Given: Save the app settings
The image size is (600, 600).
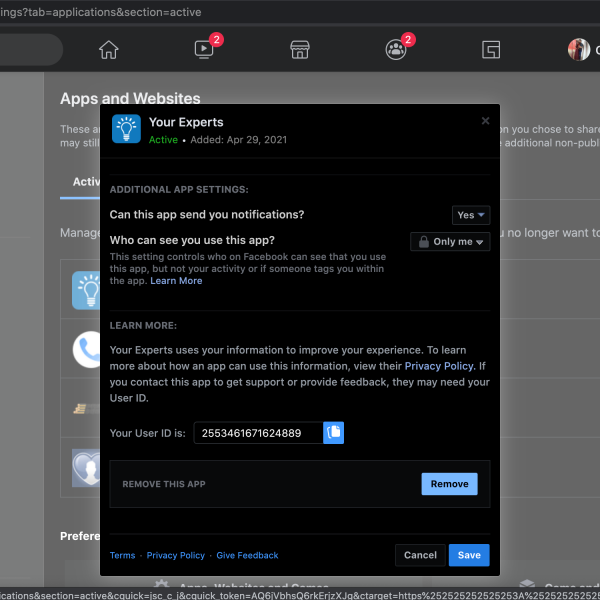Looking at the screenshot, I should tap(469, 555).
